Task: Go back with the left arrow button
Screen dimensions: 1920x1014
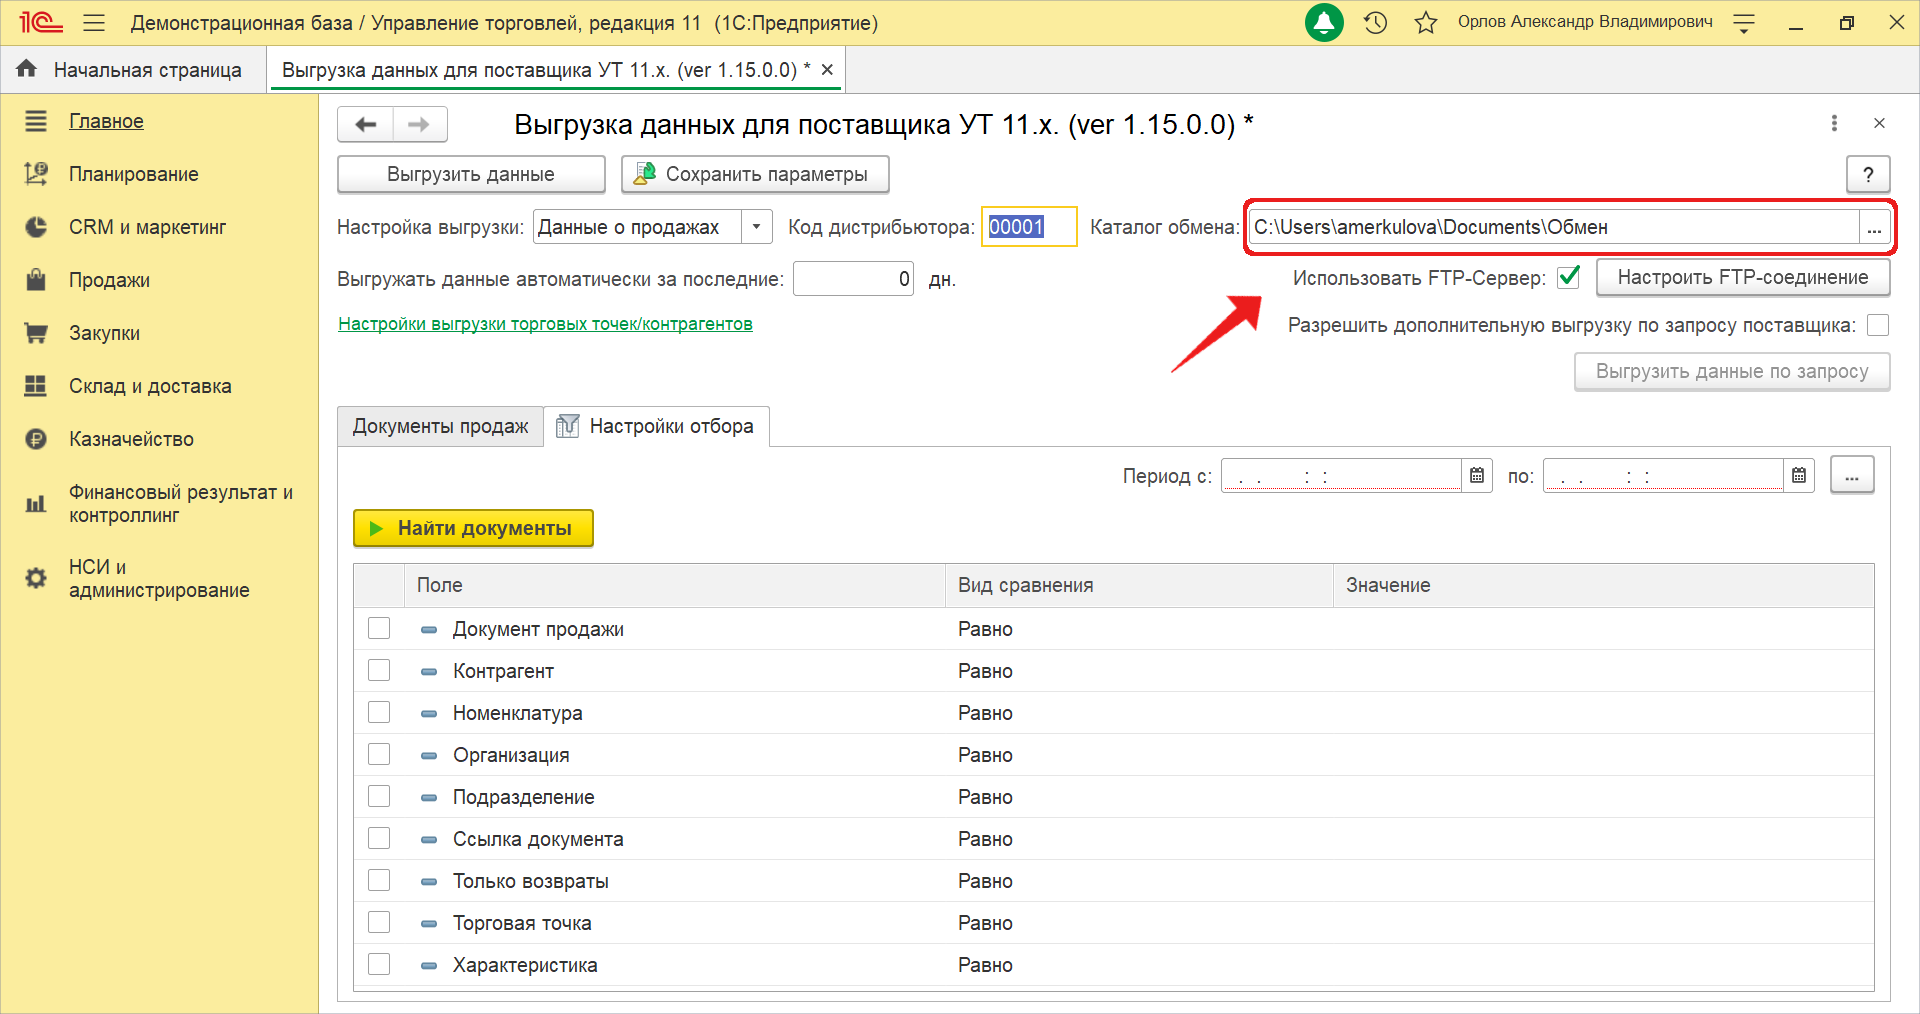Action: pyautogui.click(x=366, y=124)
